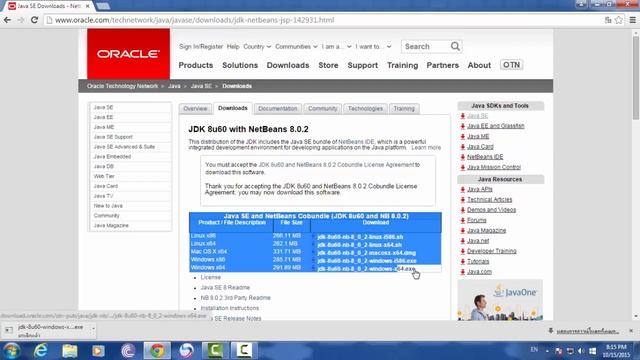Click Java Mission Control link
Screen dimensions: 640x360
pyautogui.click(x=493, y=167)
